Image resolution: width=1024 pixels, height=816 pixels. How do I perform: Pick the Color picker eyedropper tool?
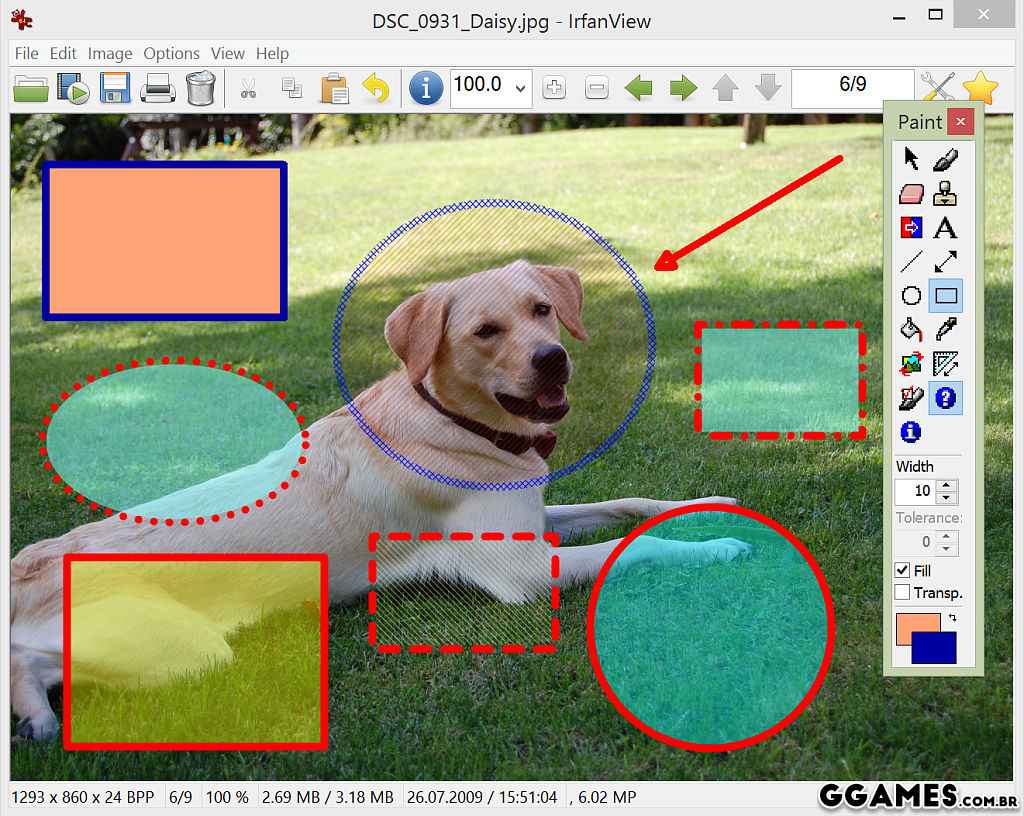(x=945, y=329)
